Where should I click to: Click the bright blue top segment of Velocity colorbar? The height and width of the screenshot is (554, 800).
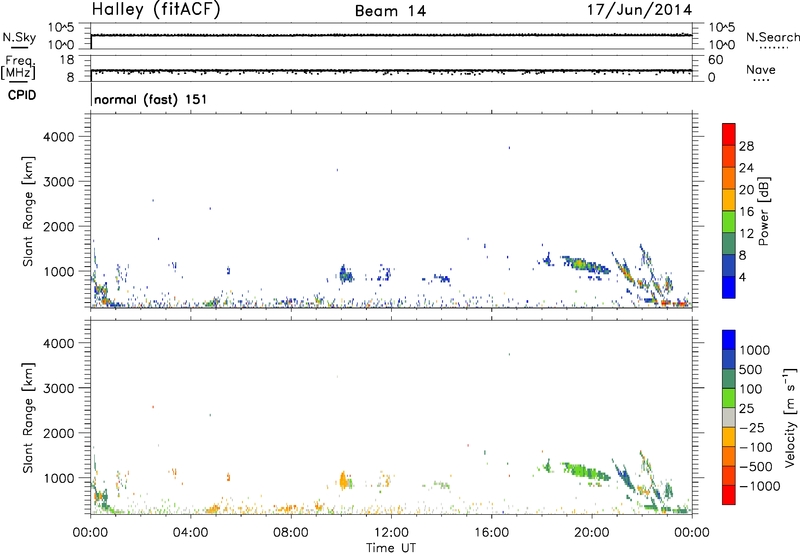(x=729, y=339)
